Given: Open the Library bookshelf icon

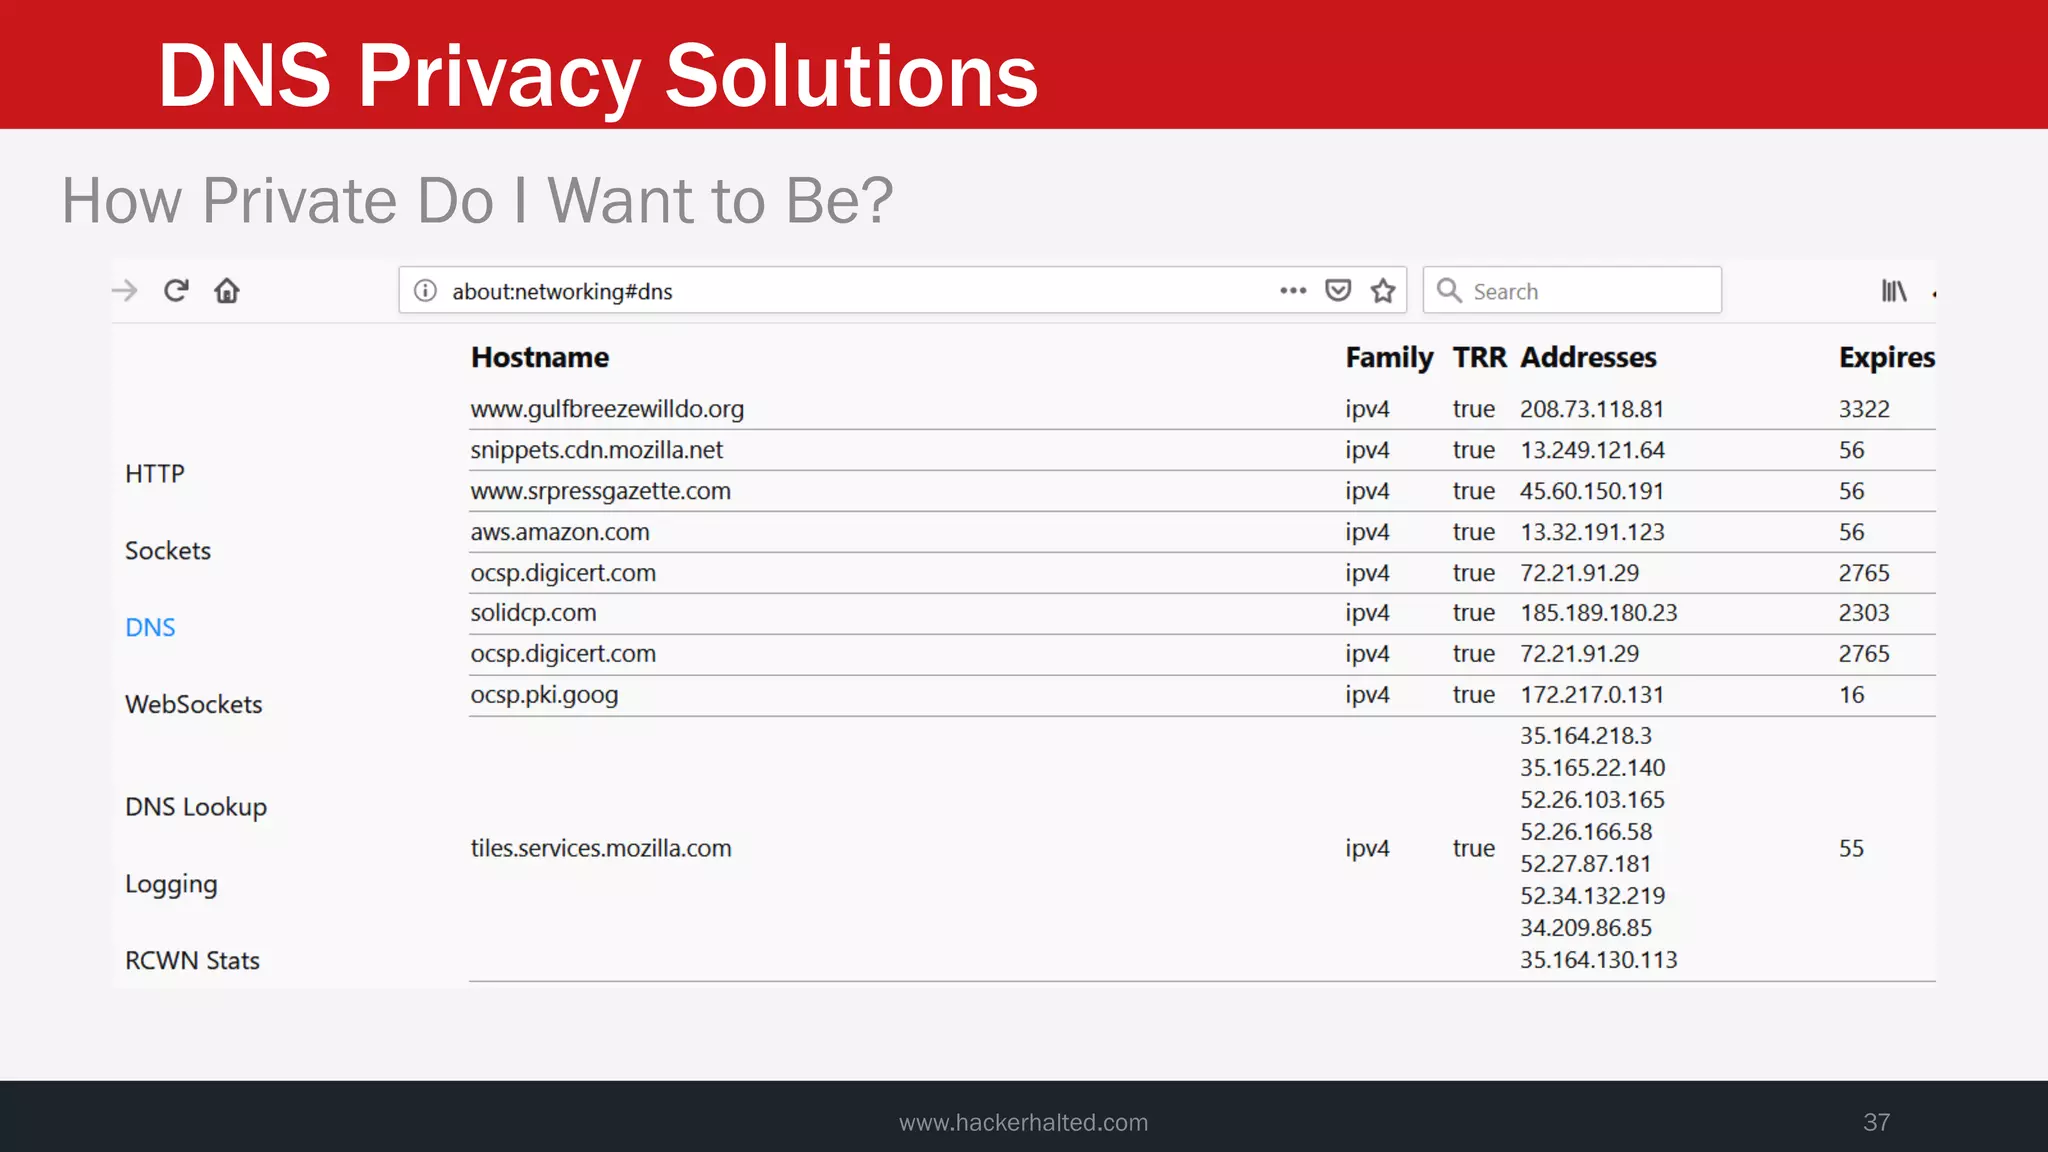Looking at the screenshot, I should point(1894,291).
